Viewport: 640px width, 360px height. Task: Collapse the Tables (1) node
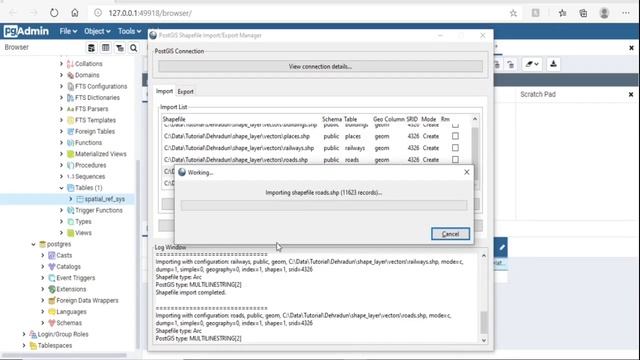pos(62,188)
